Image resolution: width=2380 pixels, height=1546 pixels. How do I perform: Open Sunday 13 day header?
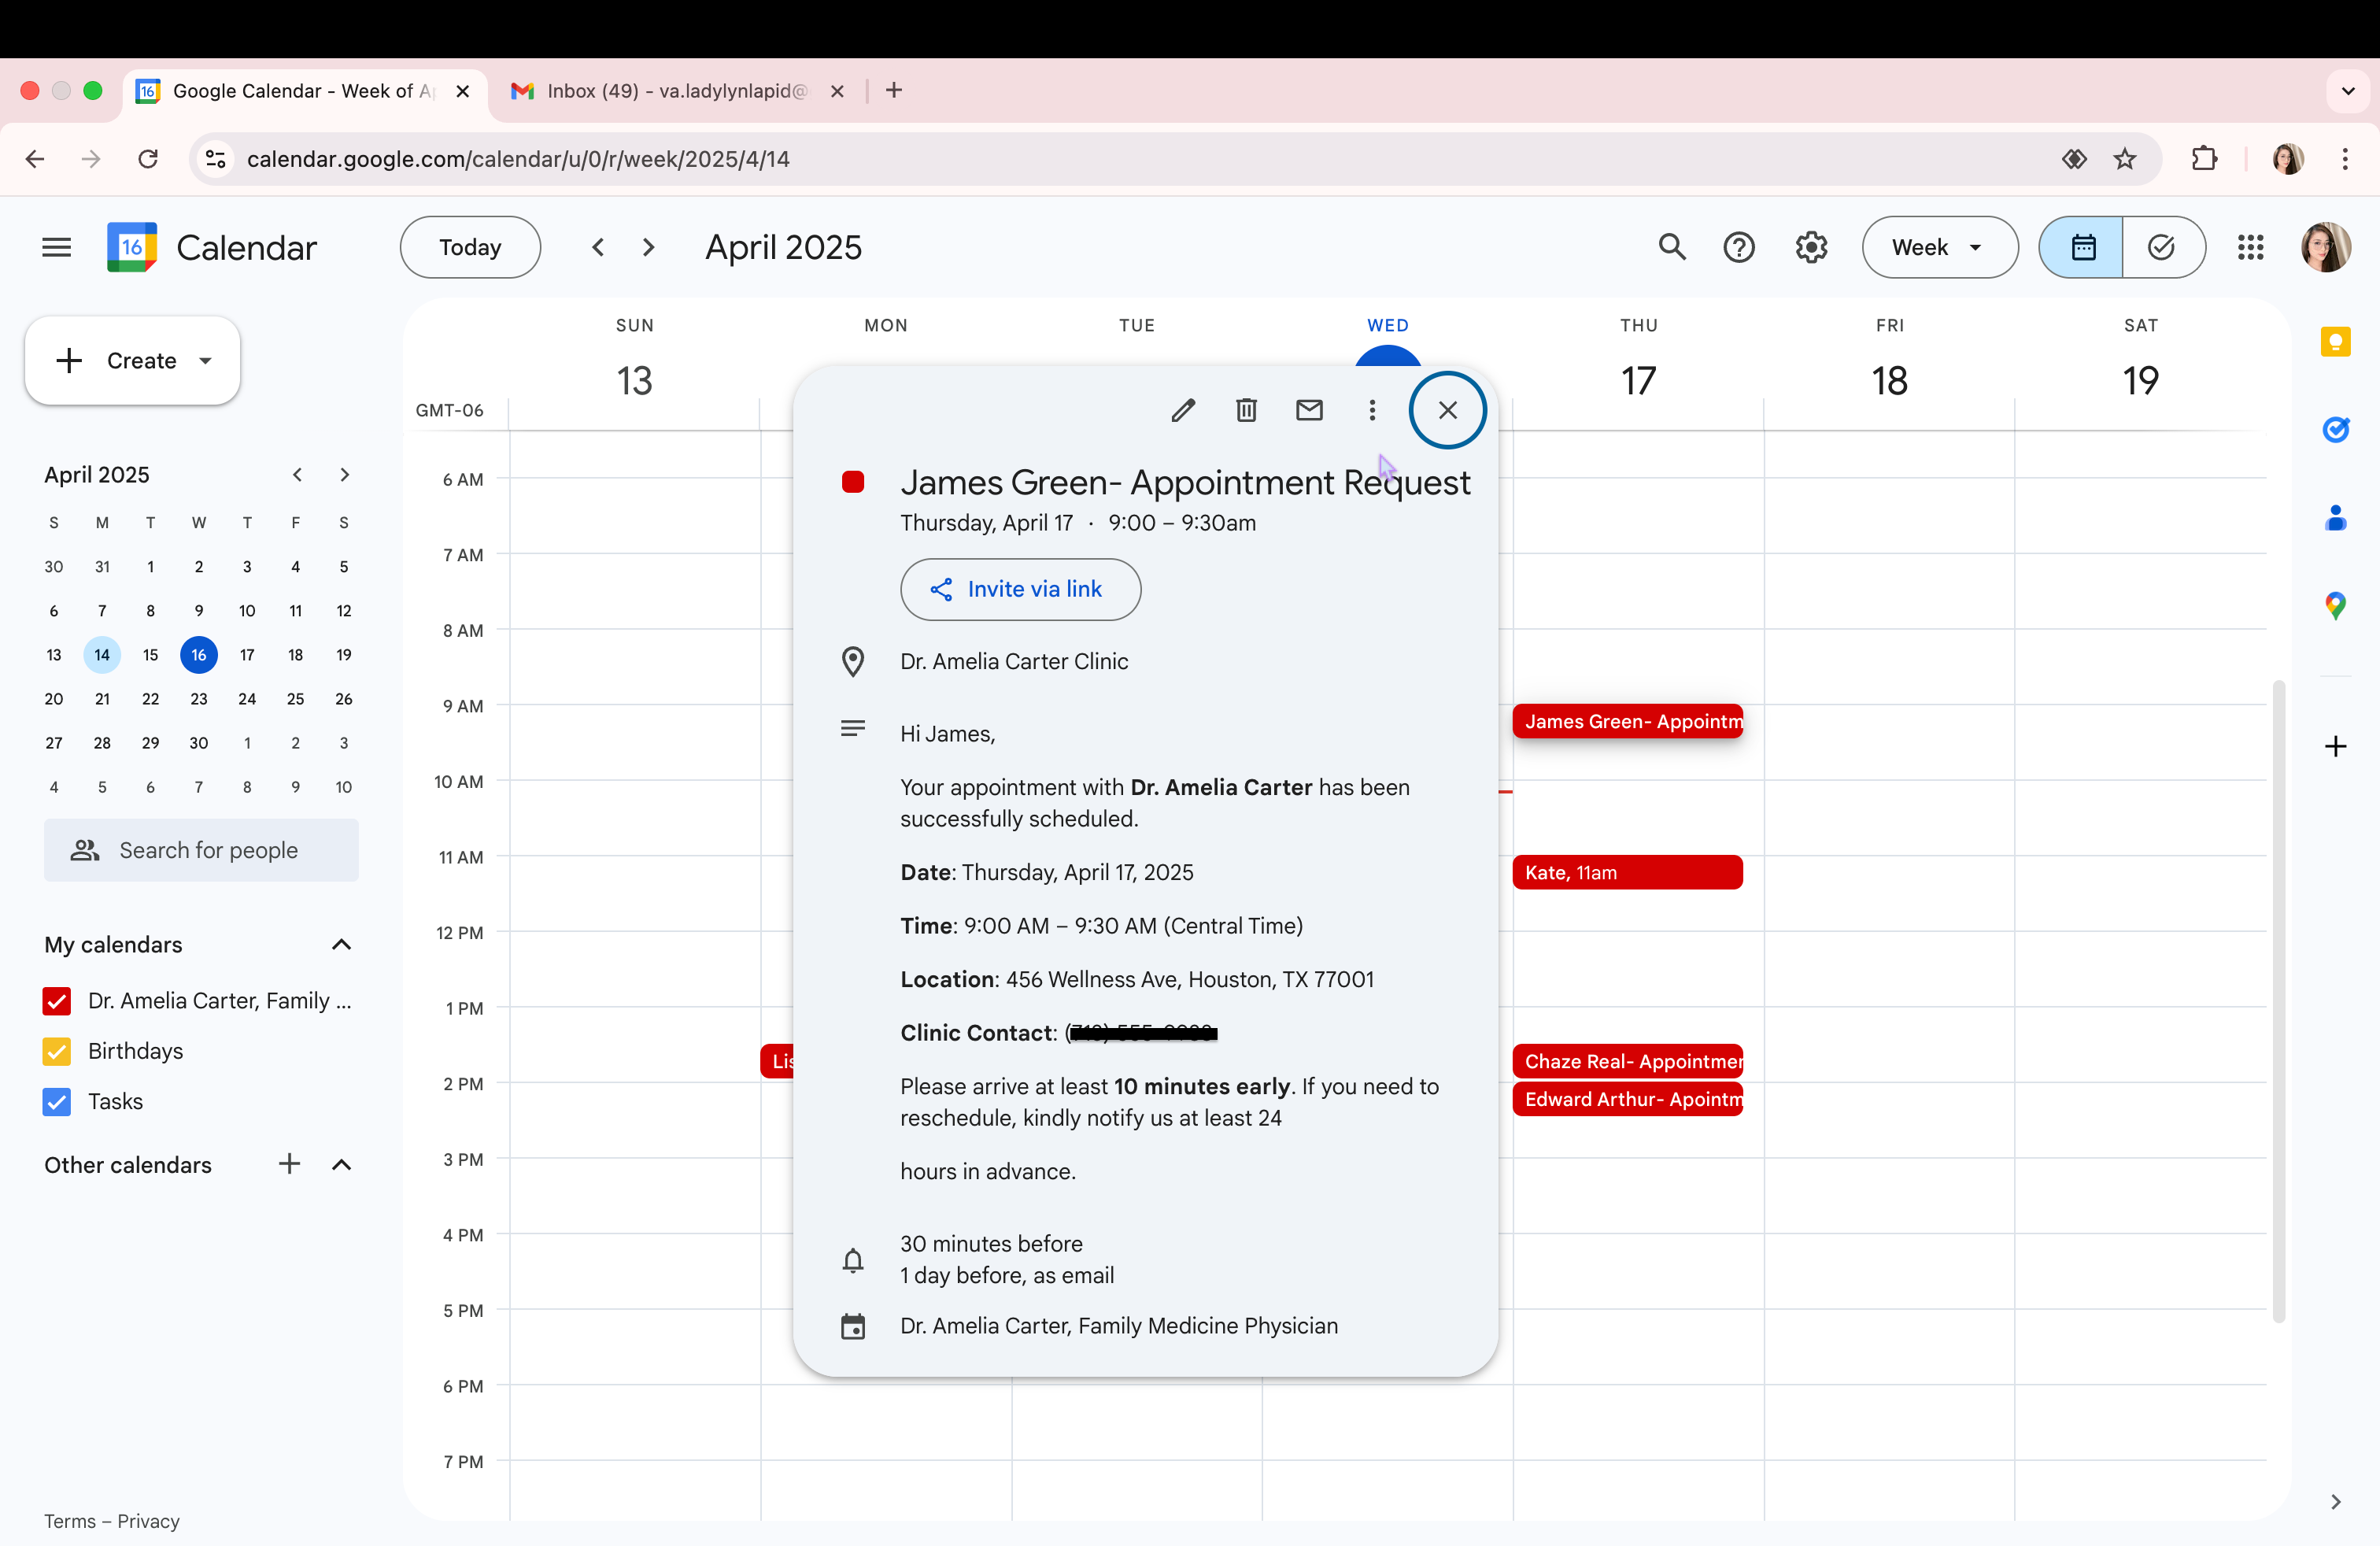(x=634, y=381)
